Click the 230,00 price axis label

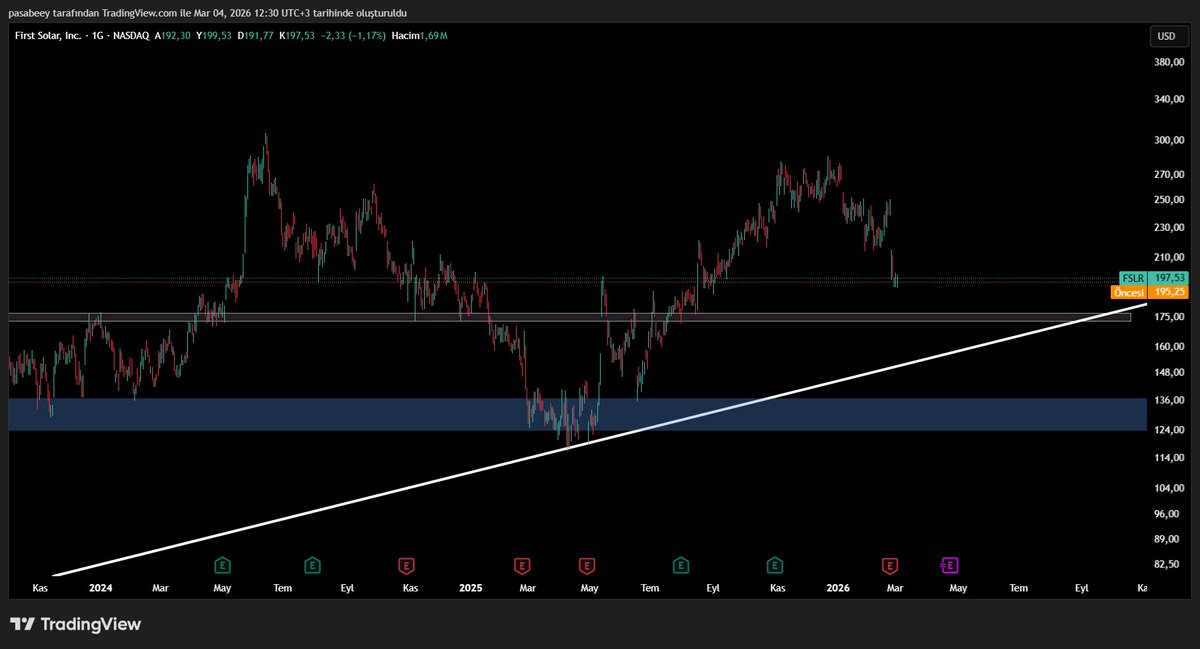(x=1168, y=228)
